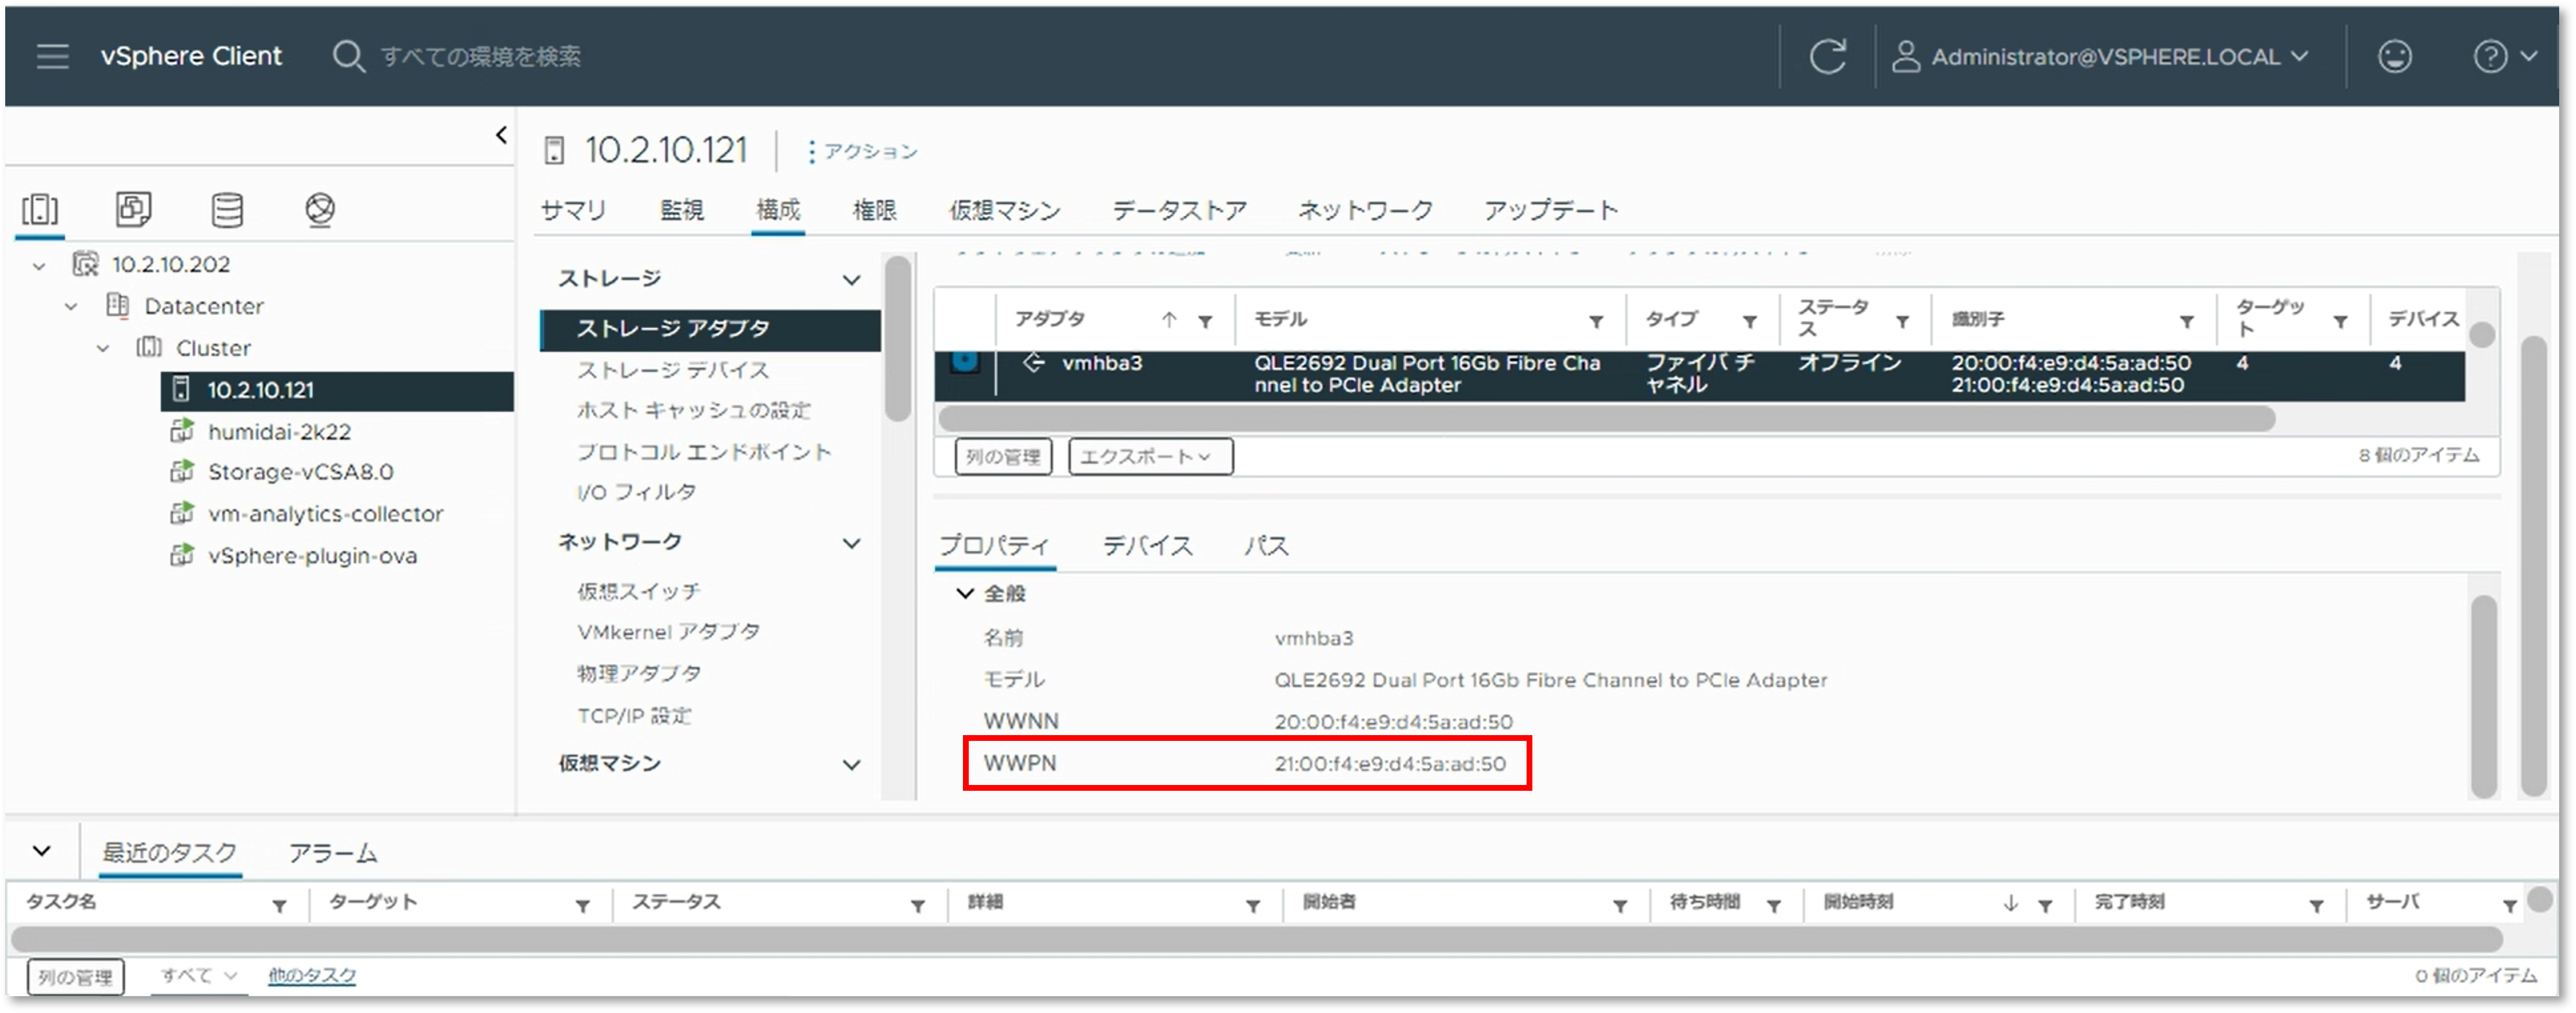Viewport: 2576px width, 1013px height.
Task: Select ストレージ デバイス in config menu
Action: pyautogui.click(x=673, y=370)
